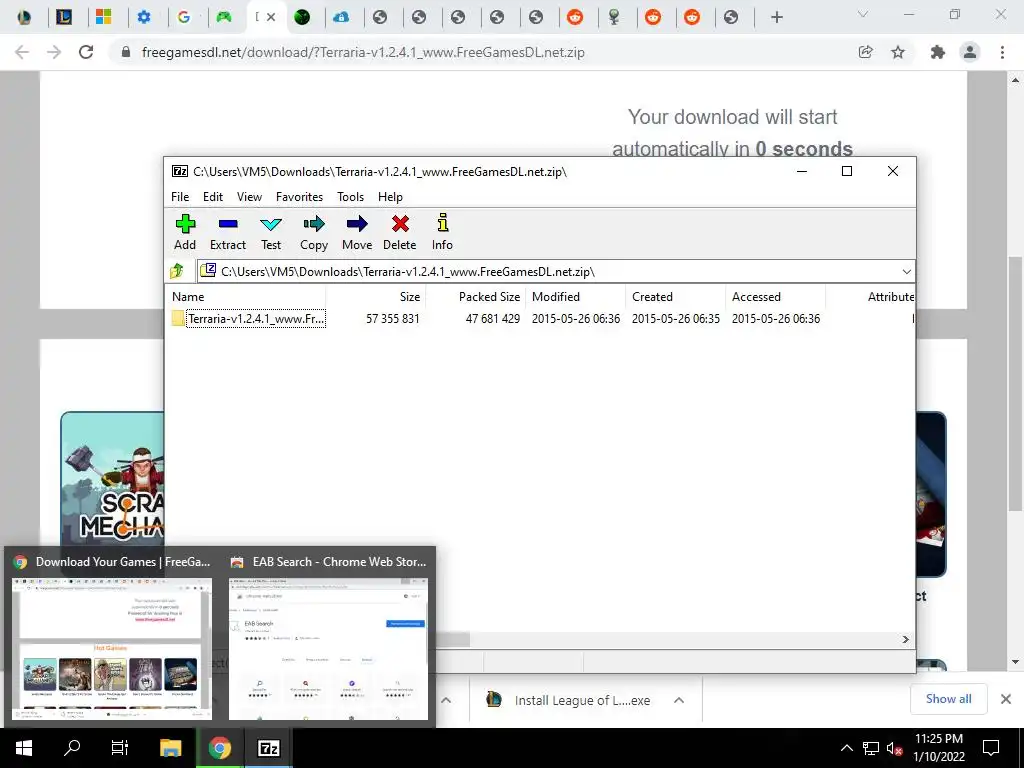The image size is (1024, 768).
Task: Open the Scrap Mechanic game card
Action: pos(112,482)
